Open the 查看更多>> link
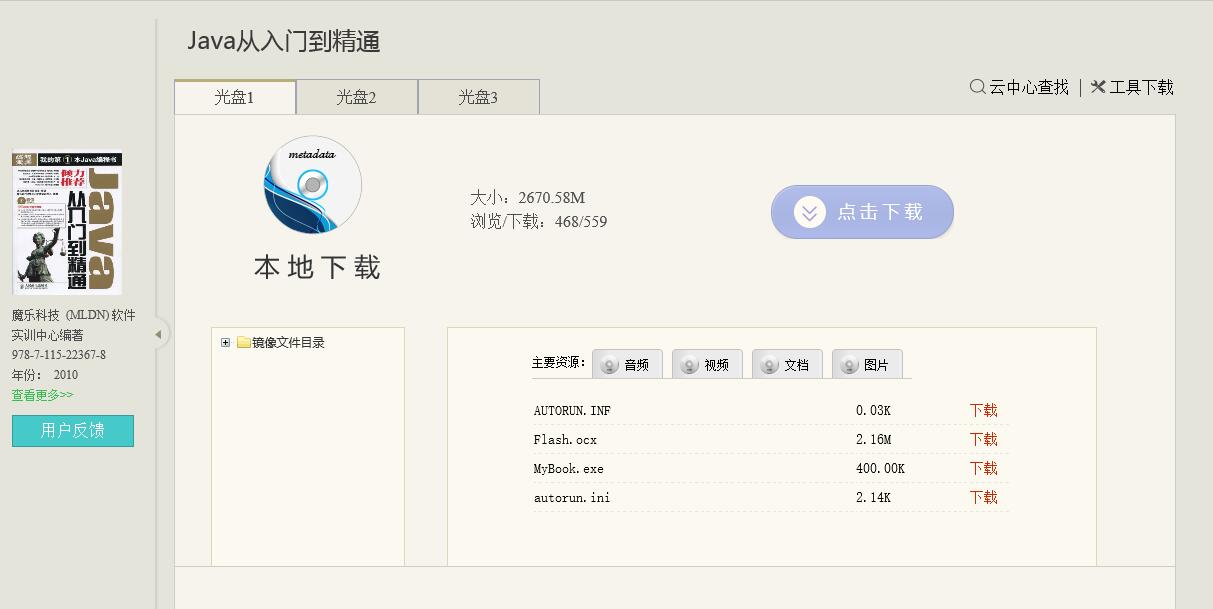1213x609 pixels. (x=42, y=395)
